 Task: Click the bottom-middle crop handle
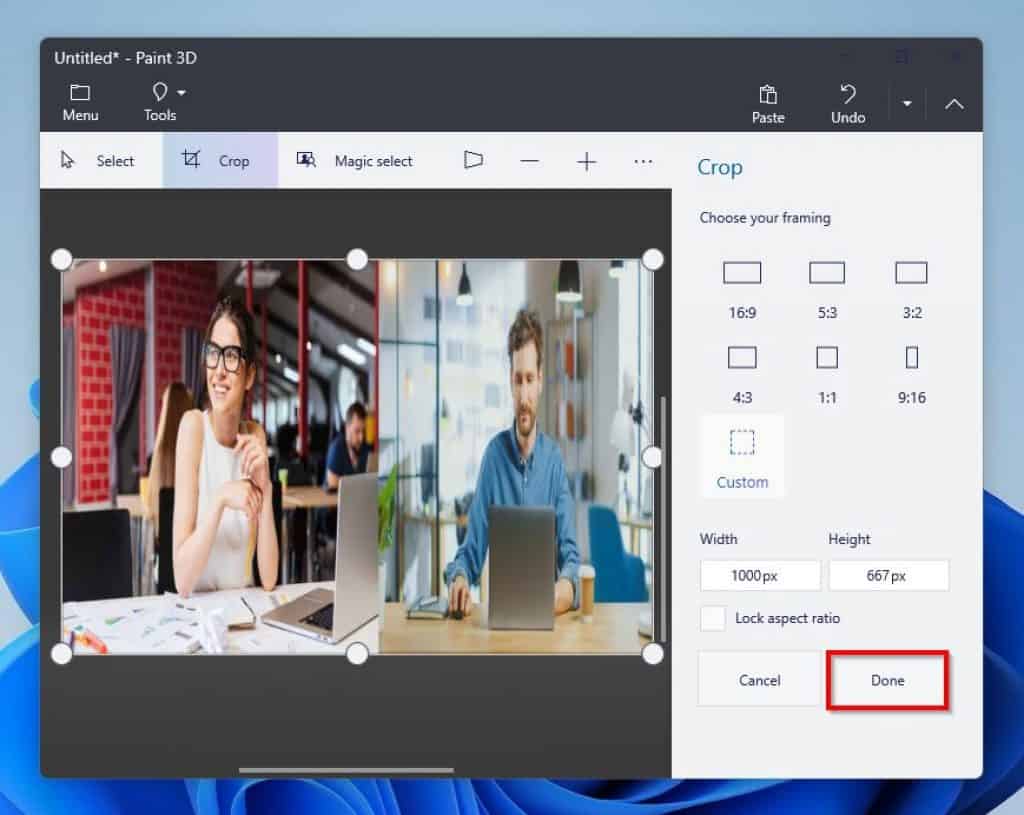tap(357, 654)
